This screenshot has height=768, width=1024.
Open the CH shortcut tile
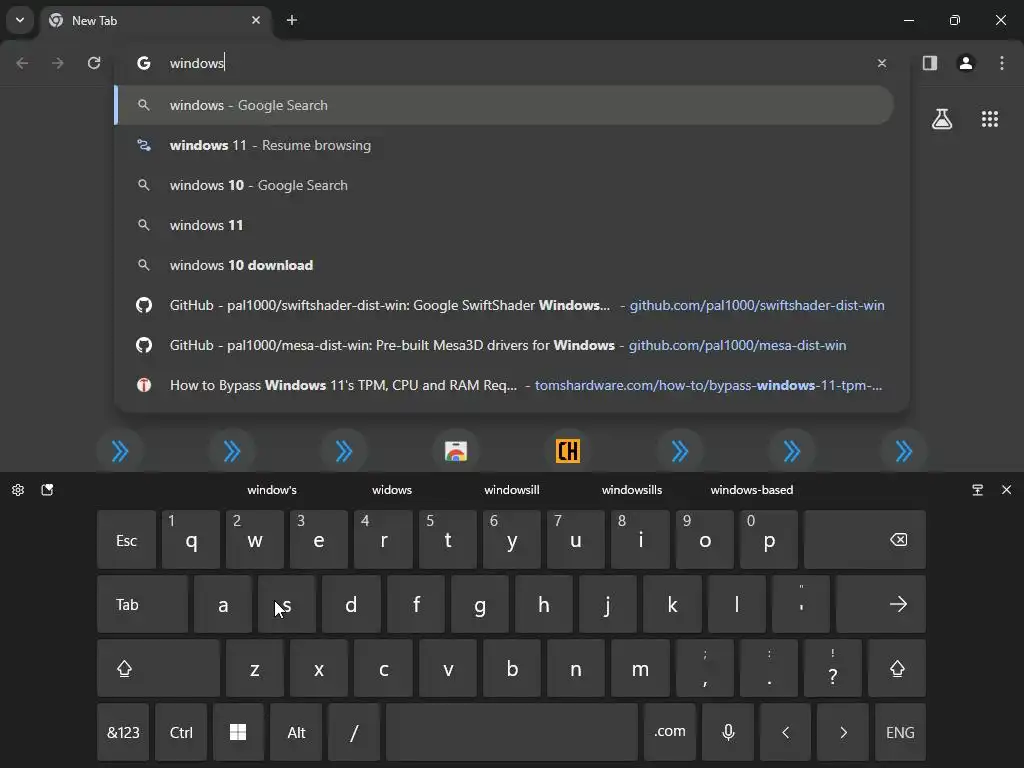tap(568, 451)
